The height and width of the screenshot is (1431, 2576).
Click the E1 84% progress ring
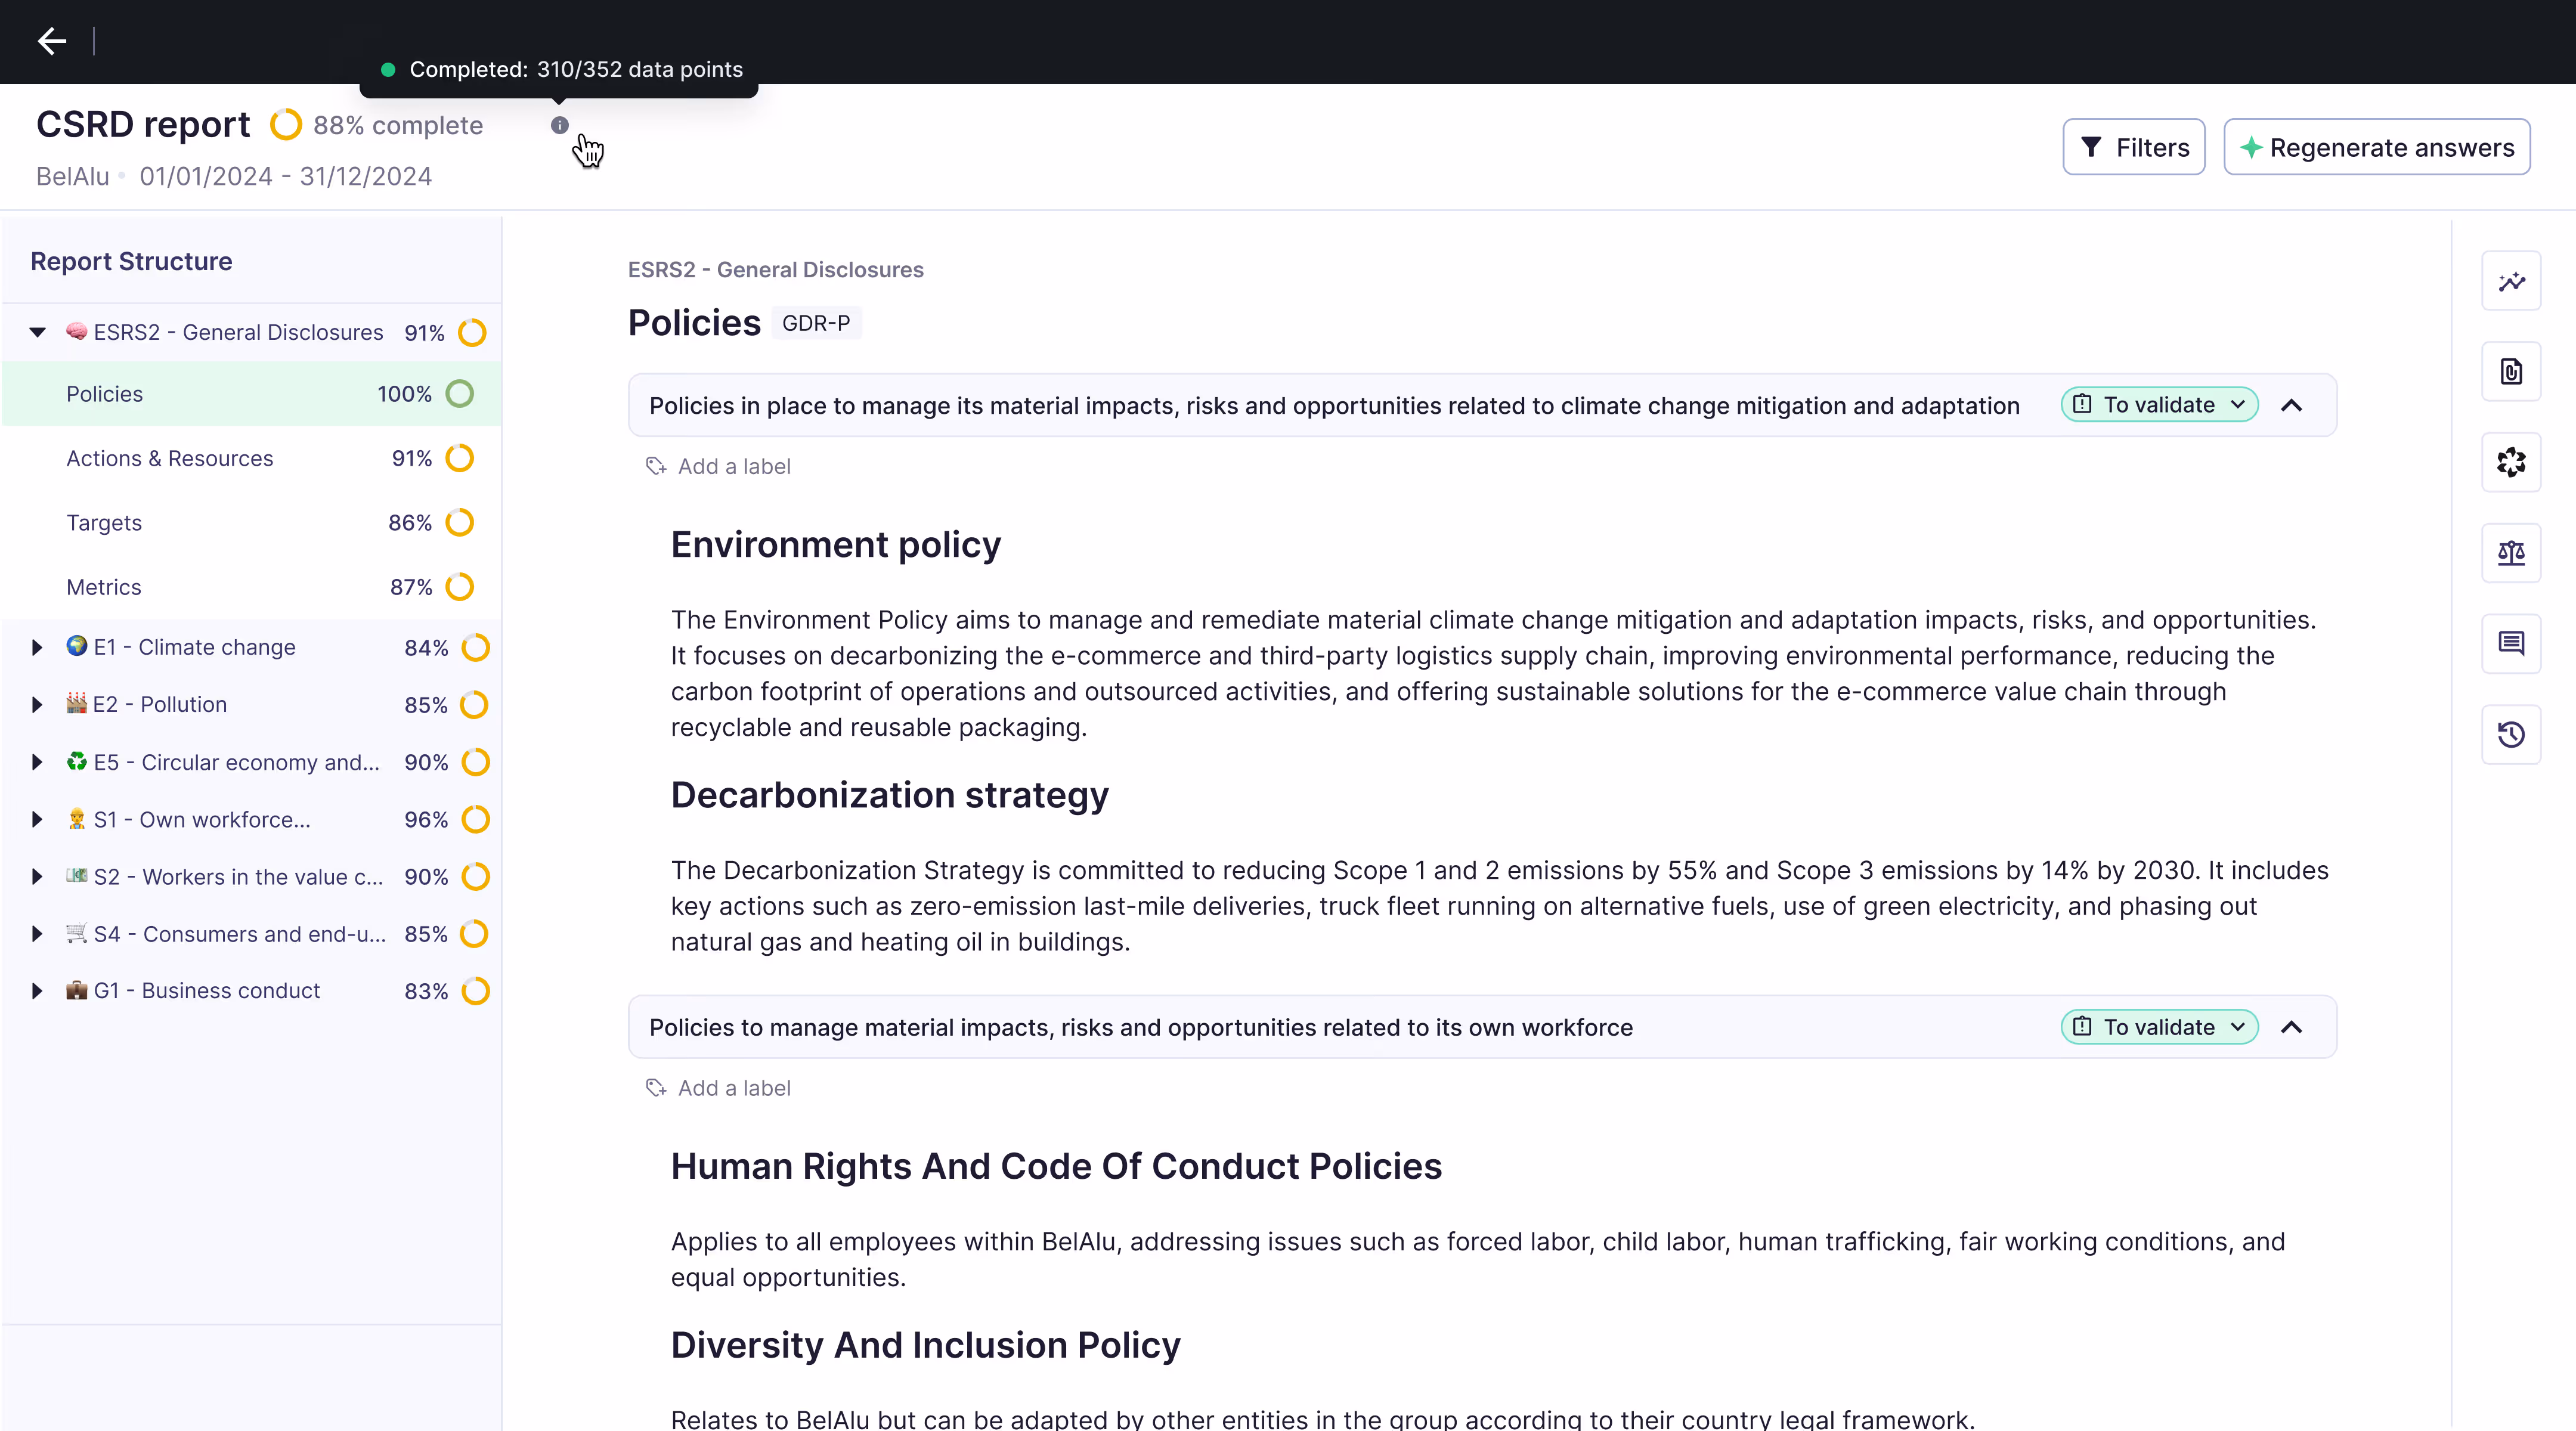(475, 647)
